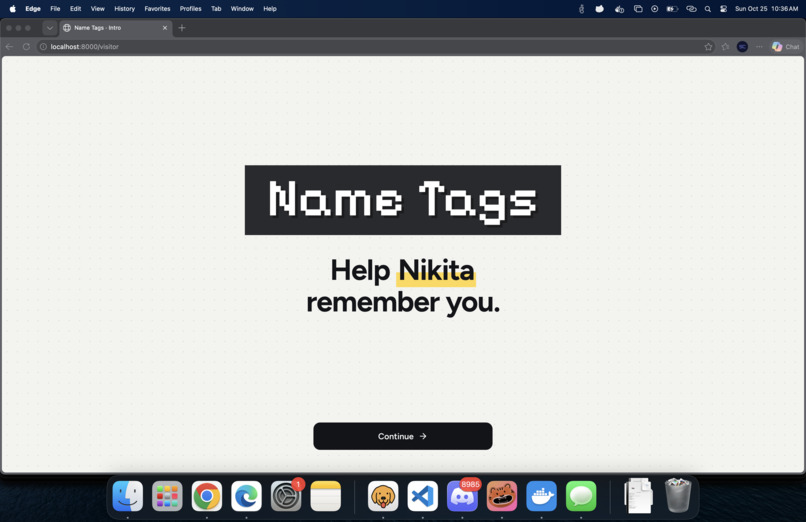
Task: Click the highlighted name Nikita
Action: (x=436, y=271)
